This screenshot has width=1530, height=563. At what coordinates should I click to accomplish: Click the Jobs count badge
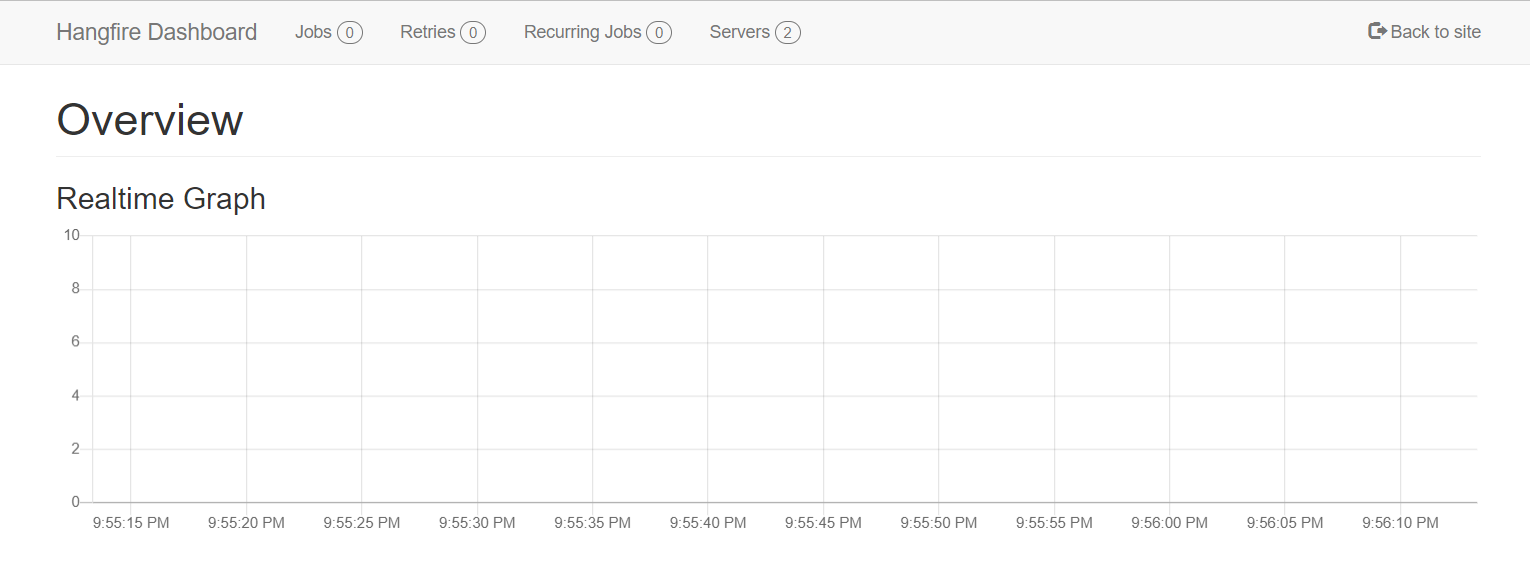[350, 33]
